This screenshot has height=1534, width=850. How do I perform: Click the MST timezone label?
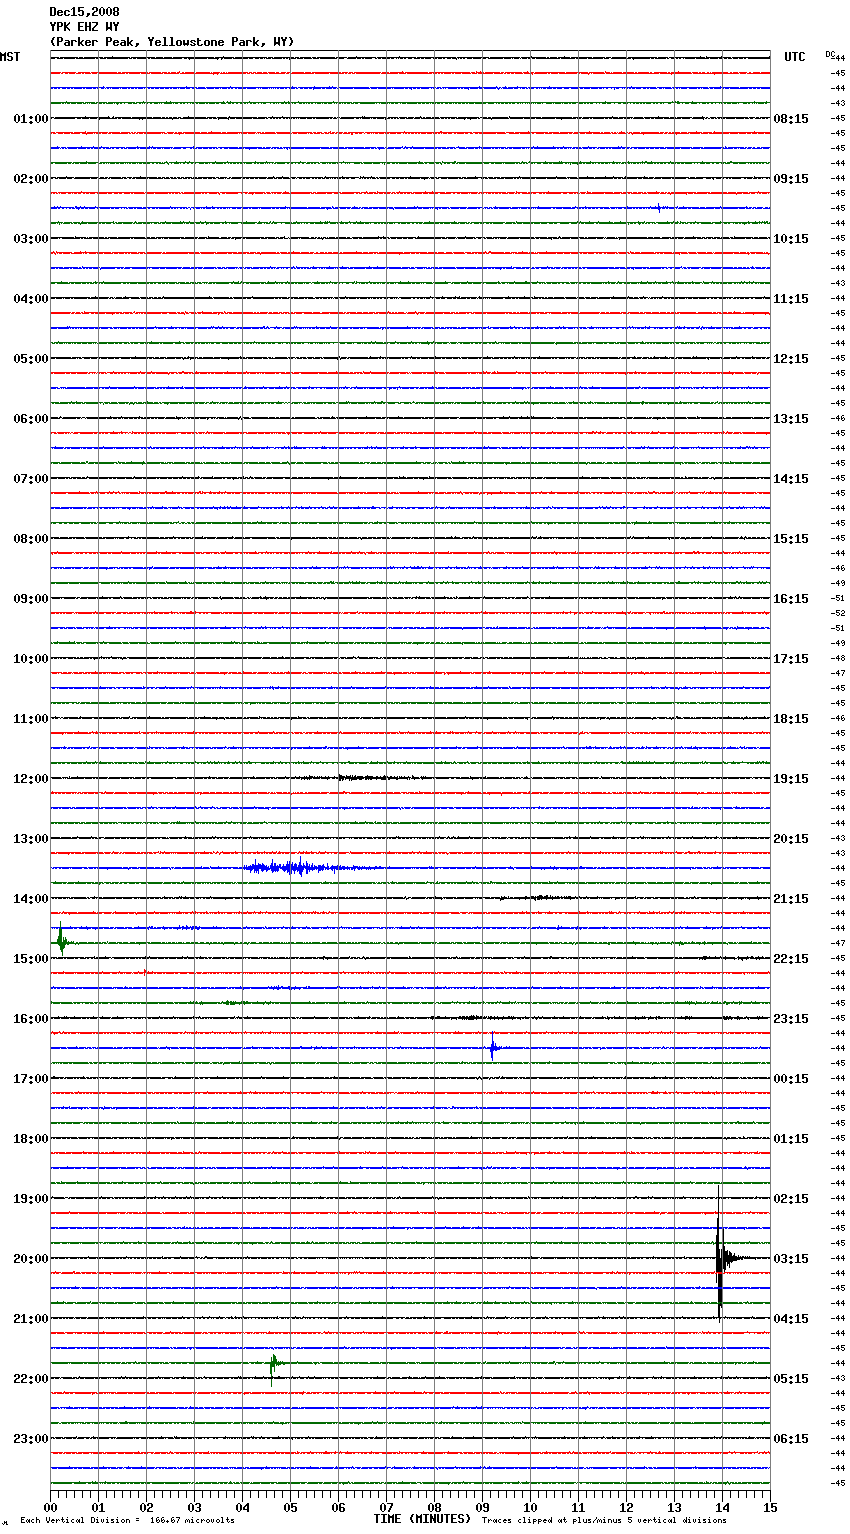(10, 57)
